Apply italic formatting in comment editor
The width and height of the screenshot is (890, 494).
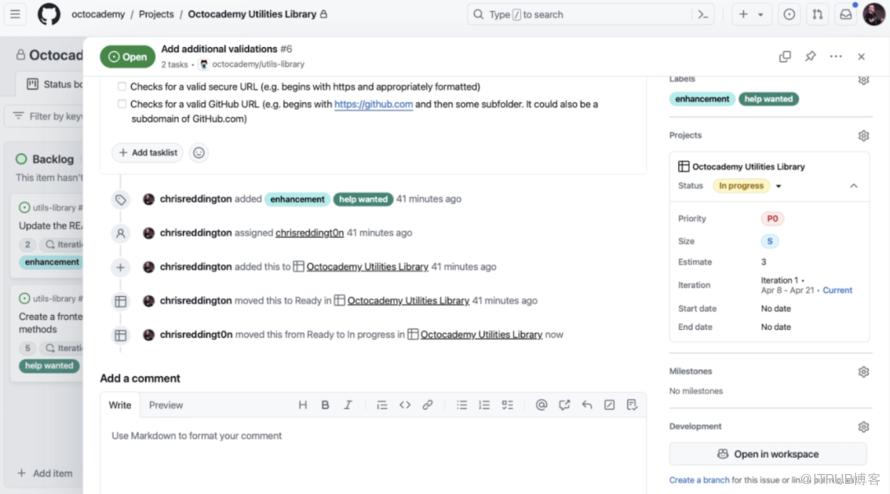348,405
